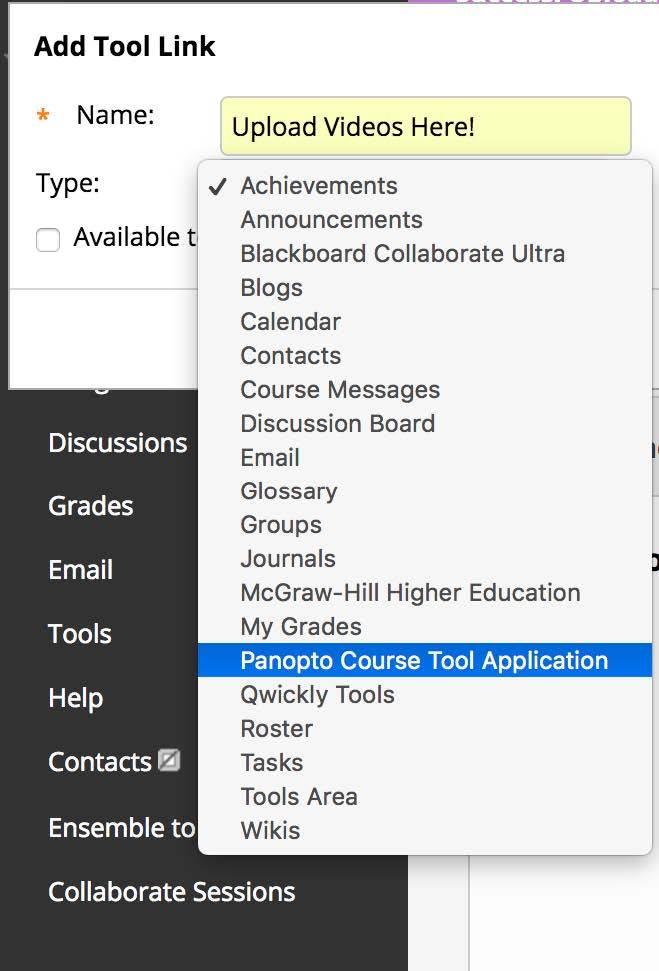Go to Collaborate Sessions link
Image resolution: width=659 pixels, height=971 pixels.
(x=171, y=892)
